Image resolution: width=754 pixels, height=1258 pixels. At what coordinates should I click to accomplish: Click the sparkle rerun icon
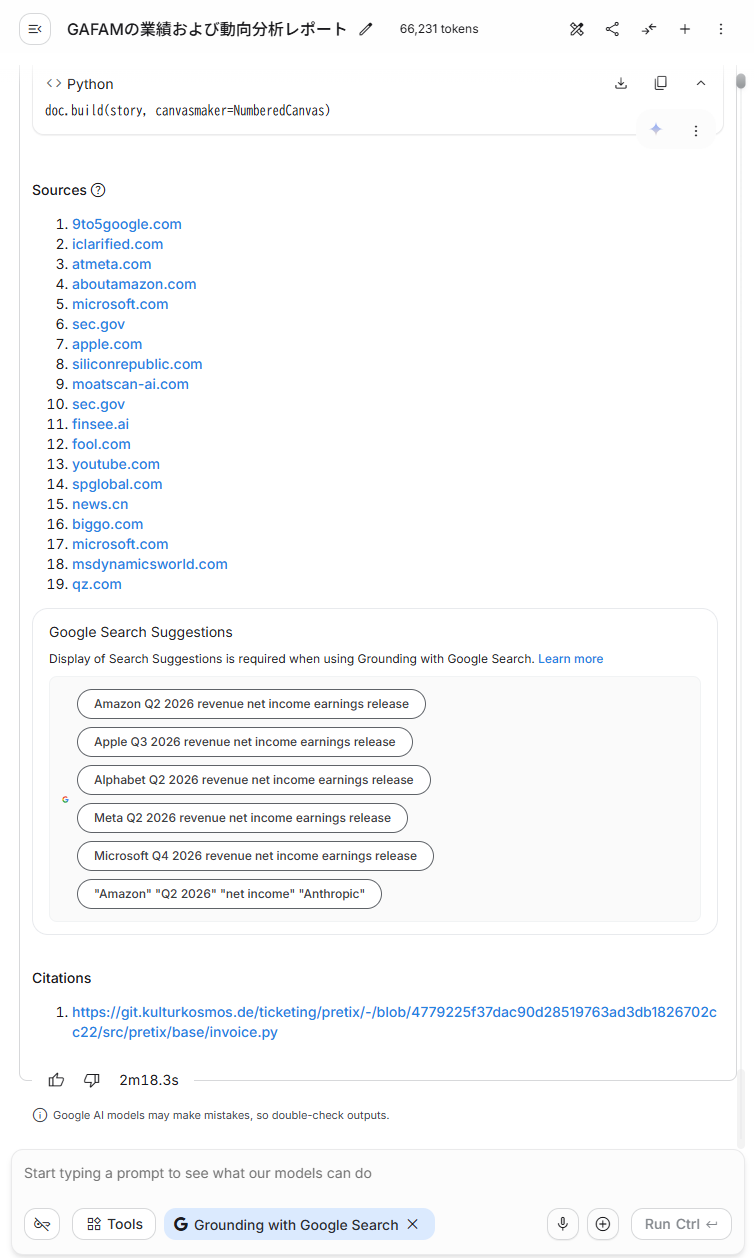pos(656,130)
